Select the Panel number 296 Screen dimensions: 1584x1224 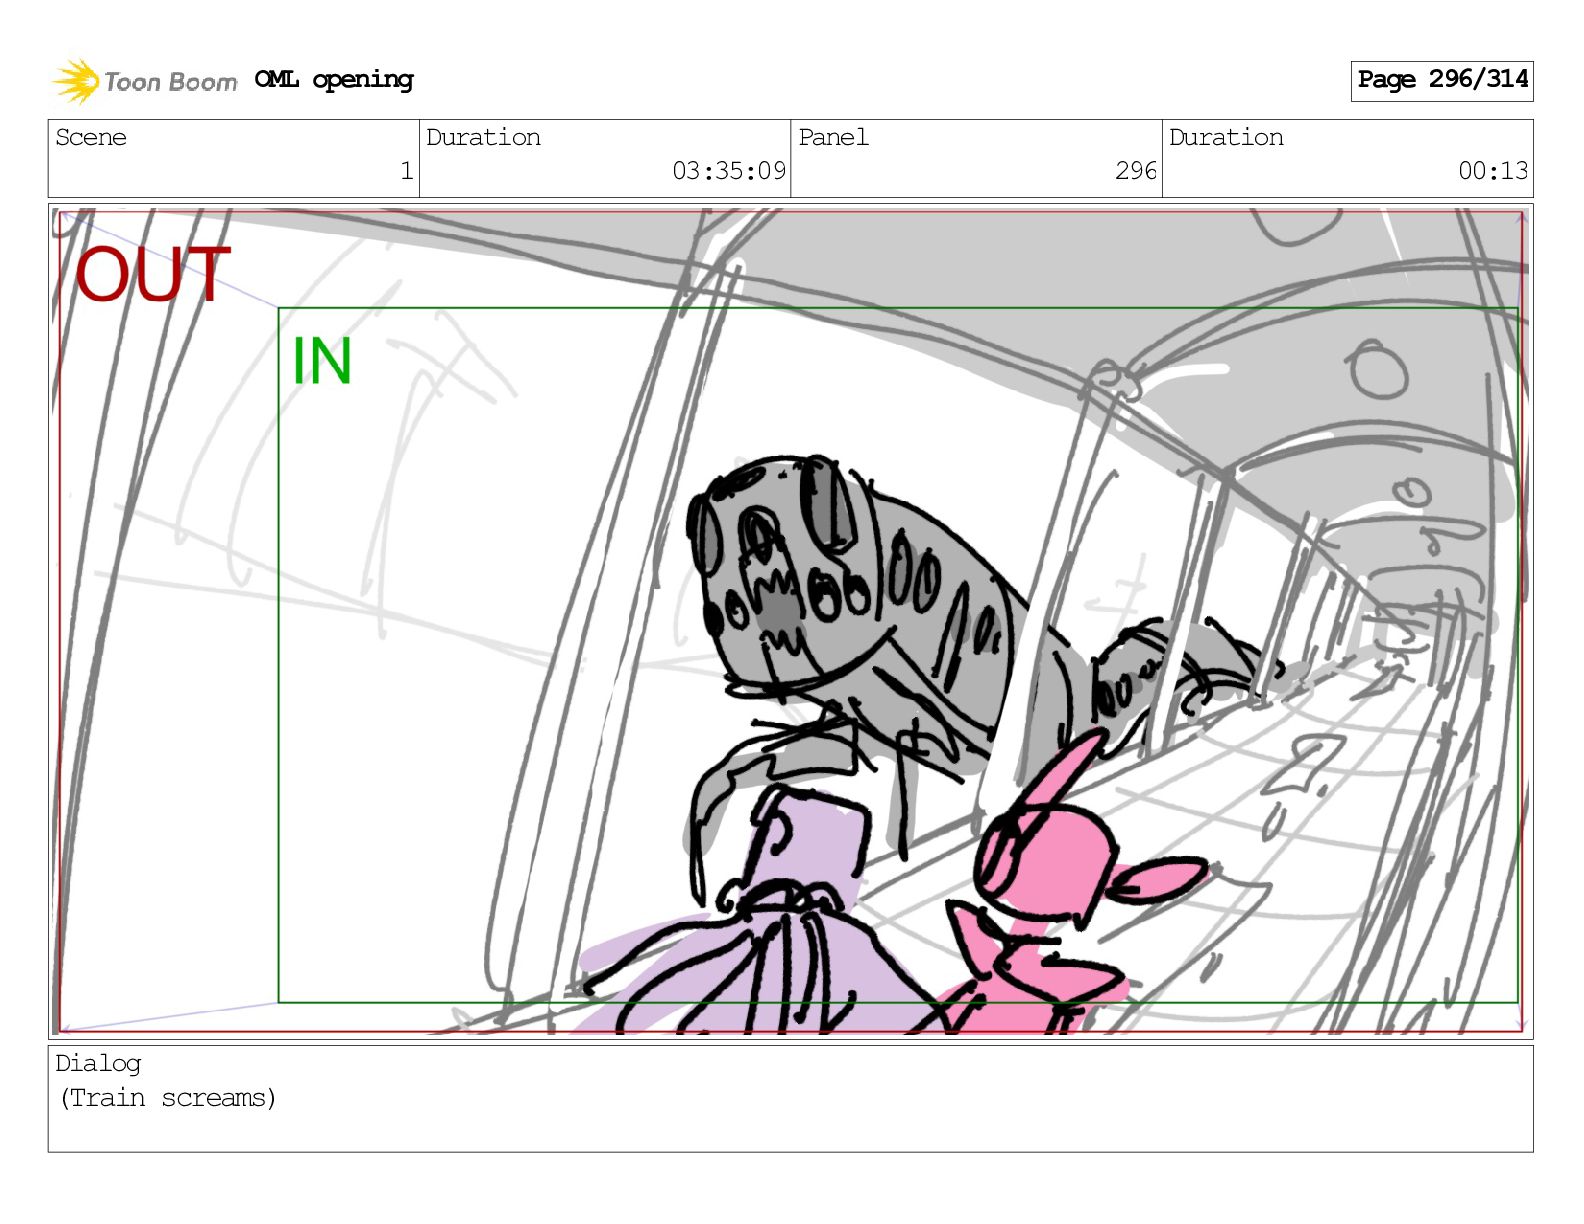[1136, 171]
